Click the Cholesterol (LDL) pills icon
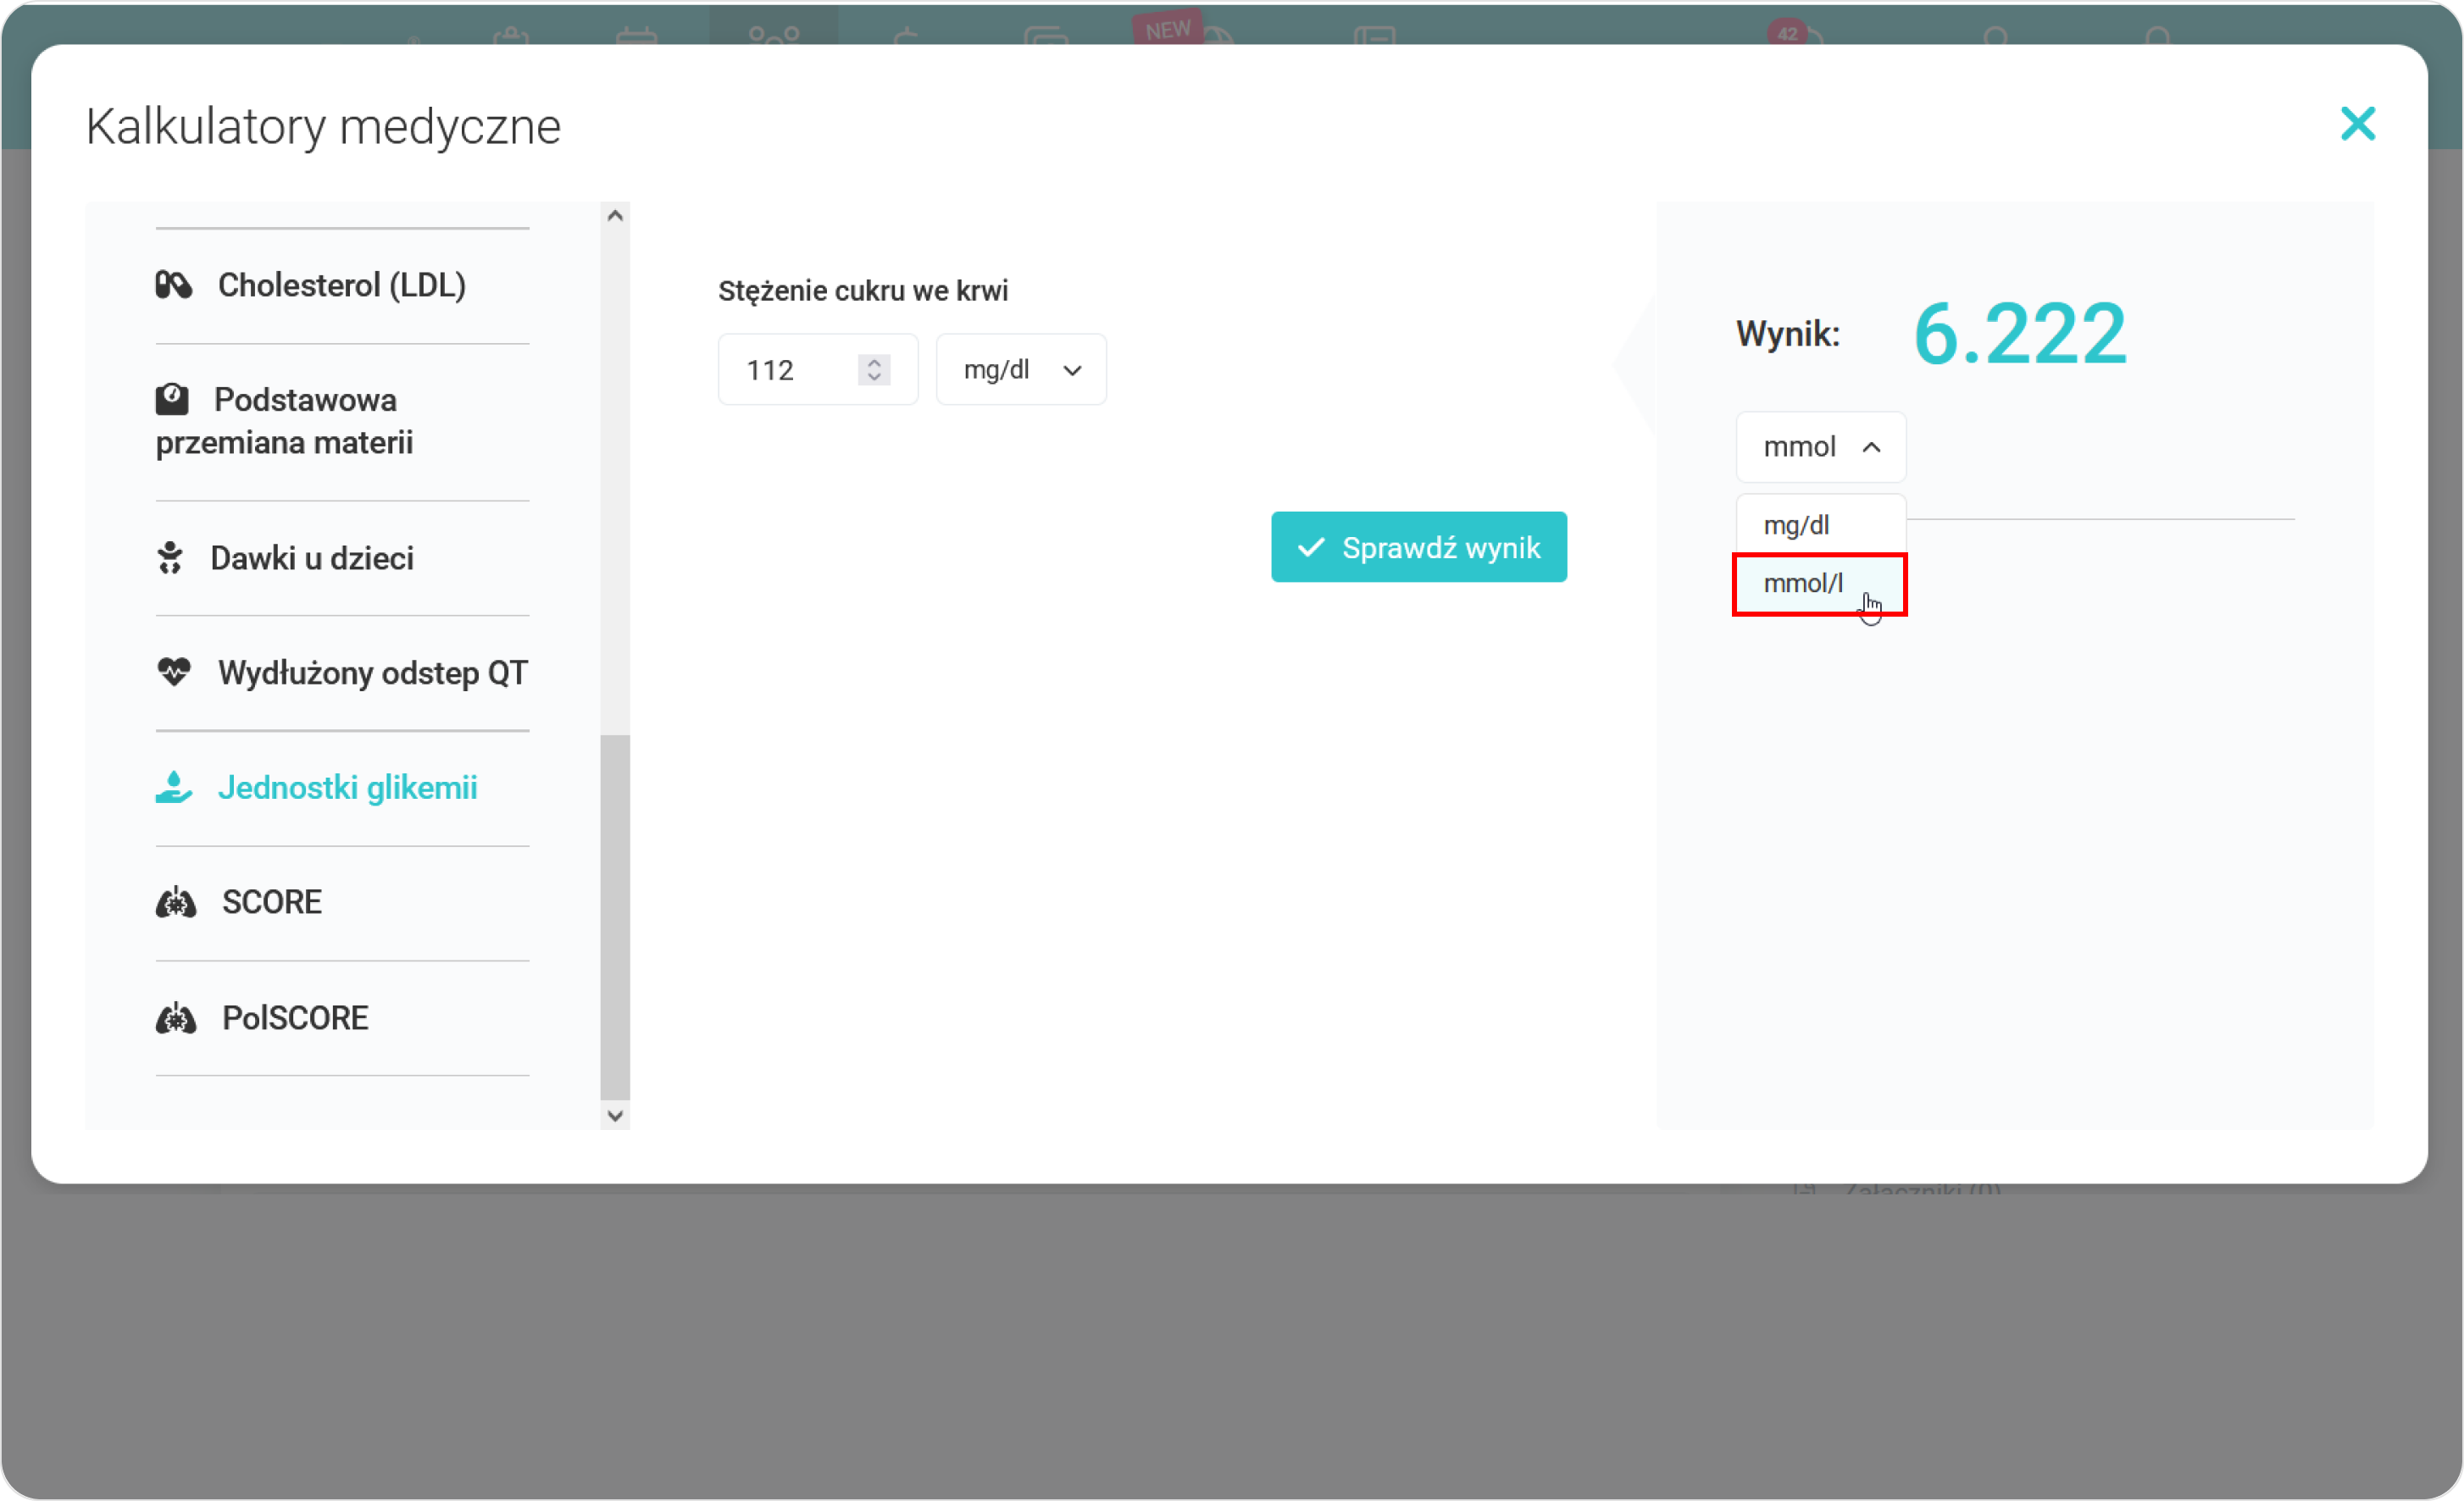The width and height of the screenshot is (2464, 1501). (x=173, y=285)
